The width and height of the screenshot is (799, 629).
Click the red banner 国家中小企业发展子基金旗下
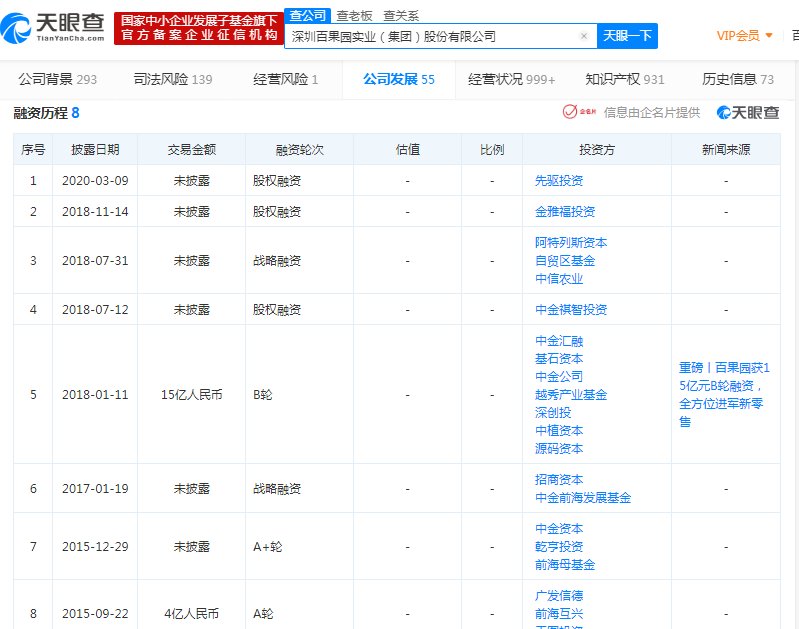coord(199,28)
